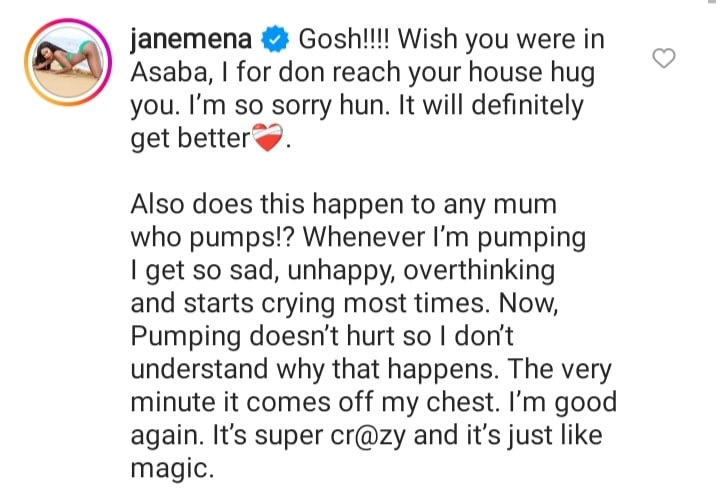The width and height of the screenshot is (720, 490).
Task: Click the words 'sad, unhappy, overthinking'
Action: click(x=387, y=272)
